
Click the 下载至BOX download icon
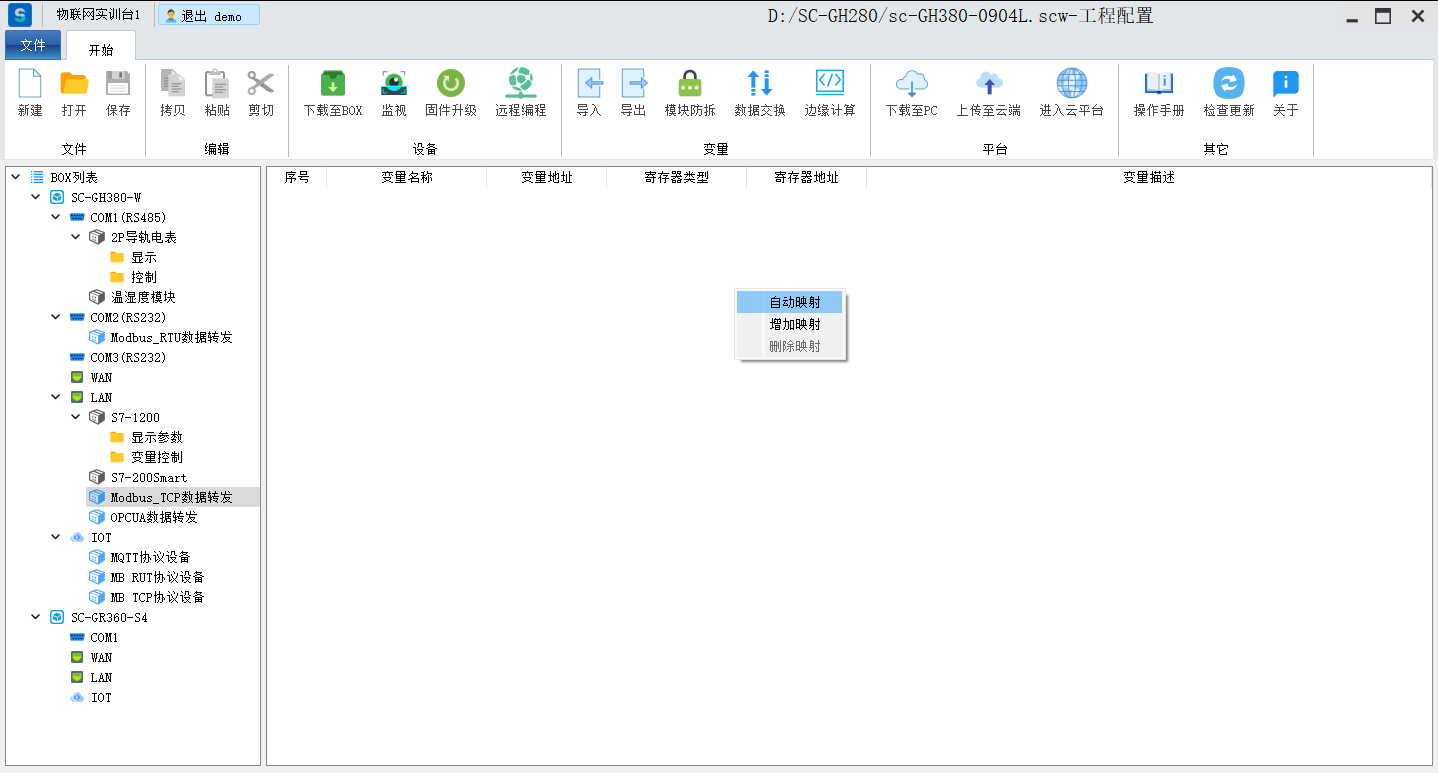pyautogui.click(x=332, y=84)
